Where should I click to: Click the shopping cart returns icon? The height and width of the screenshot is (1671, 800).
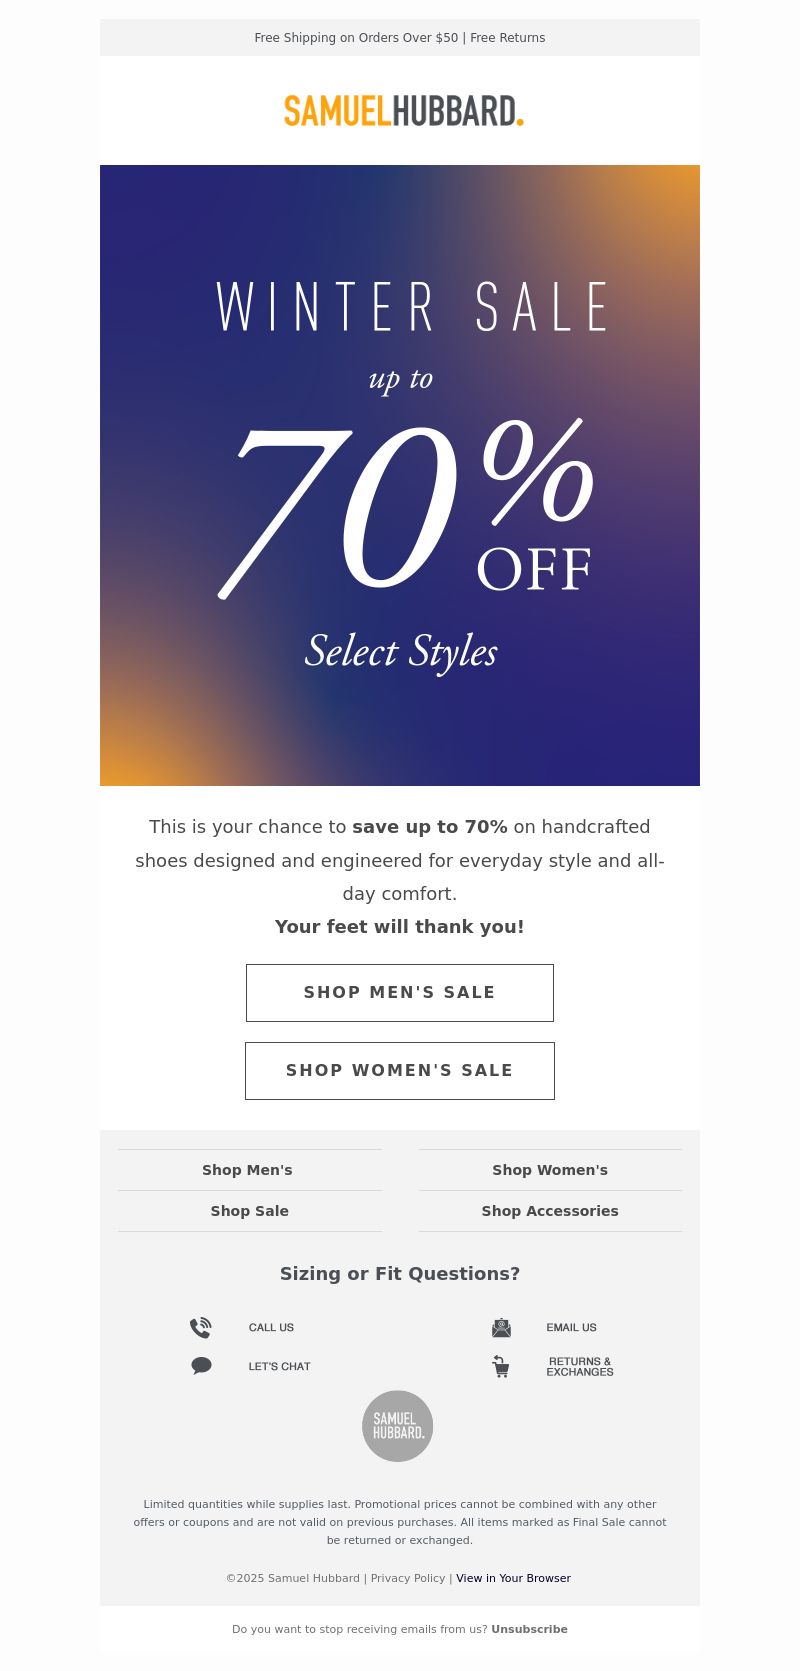pyautogui.click(x=501, y=1366)
